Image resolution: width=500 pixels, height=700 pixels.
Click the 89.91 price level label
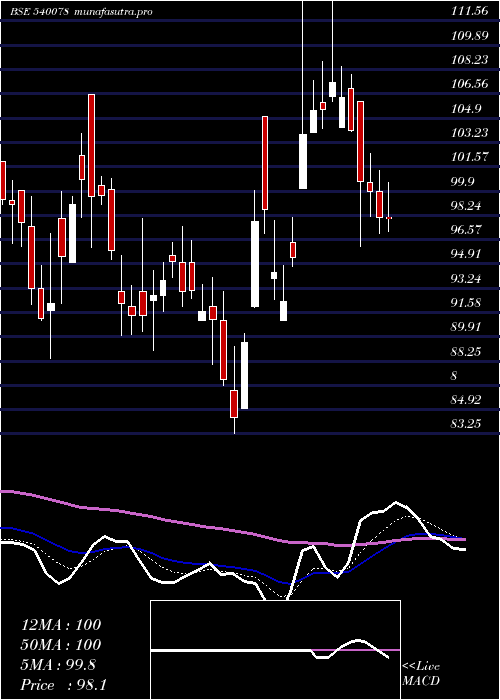pyautogui.click(x=467, y=327)
